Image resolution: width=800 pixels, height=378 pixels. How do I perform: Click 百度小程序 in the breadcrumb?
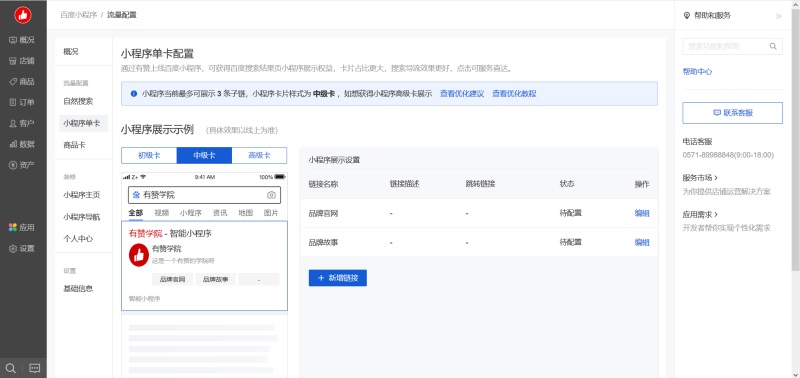(x=79, y=15)
